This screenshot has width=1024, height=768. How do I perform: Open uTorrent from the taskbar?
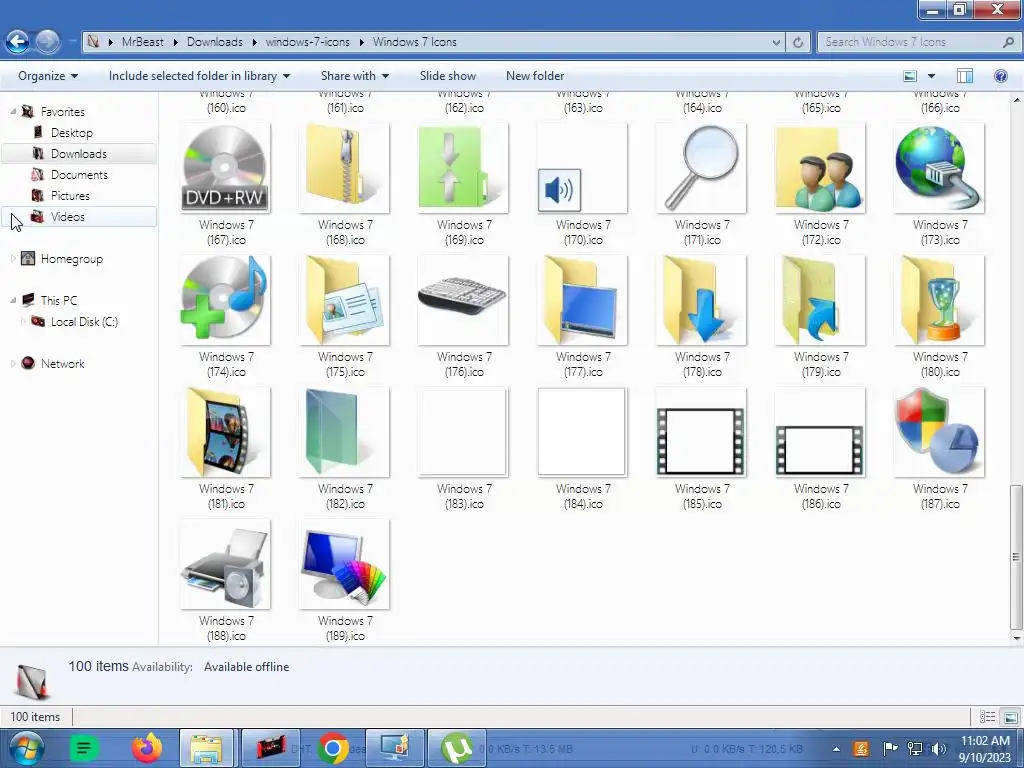[x=456, y=748]
